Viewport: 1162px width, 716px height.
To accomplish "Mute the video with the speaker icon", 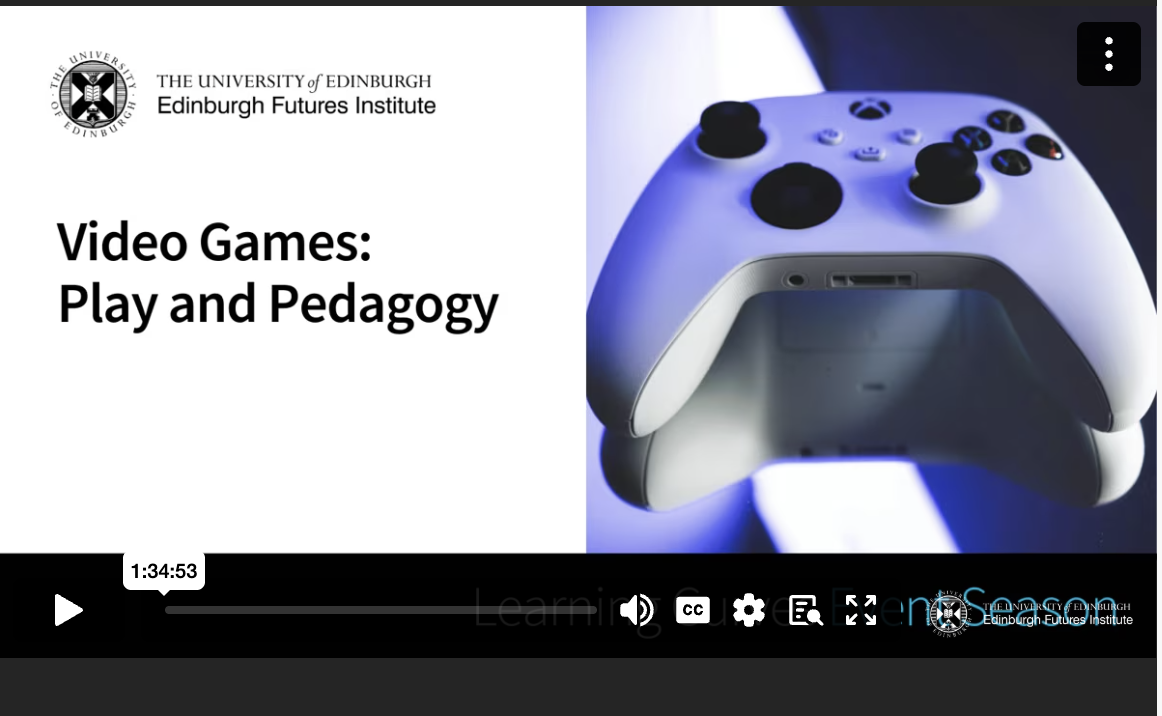I will (636, 609).
